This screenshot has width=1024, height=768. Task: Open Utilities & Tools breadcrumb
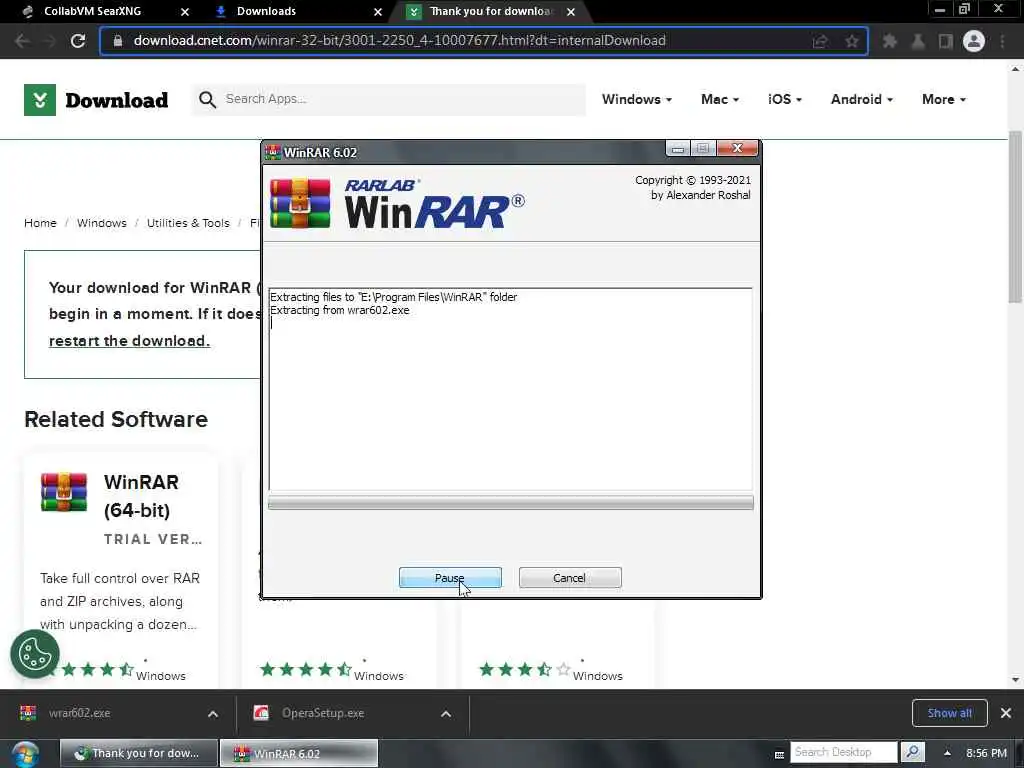click(188, 223)
